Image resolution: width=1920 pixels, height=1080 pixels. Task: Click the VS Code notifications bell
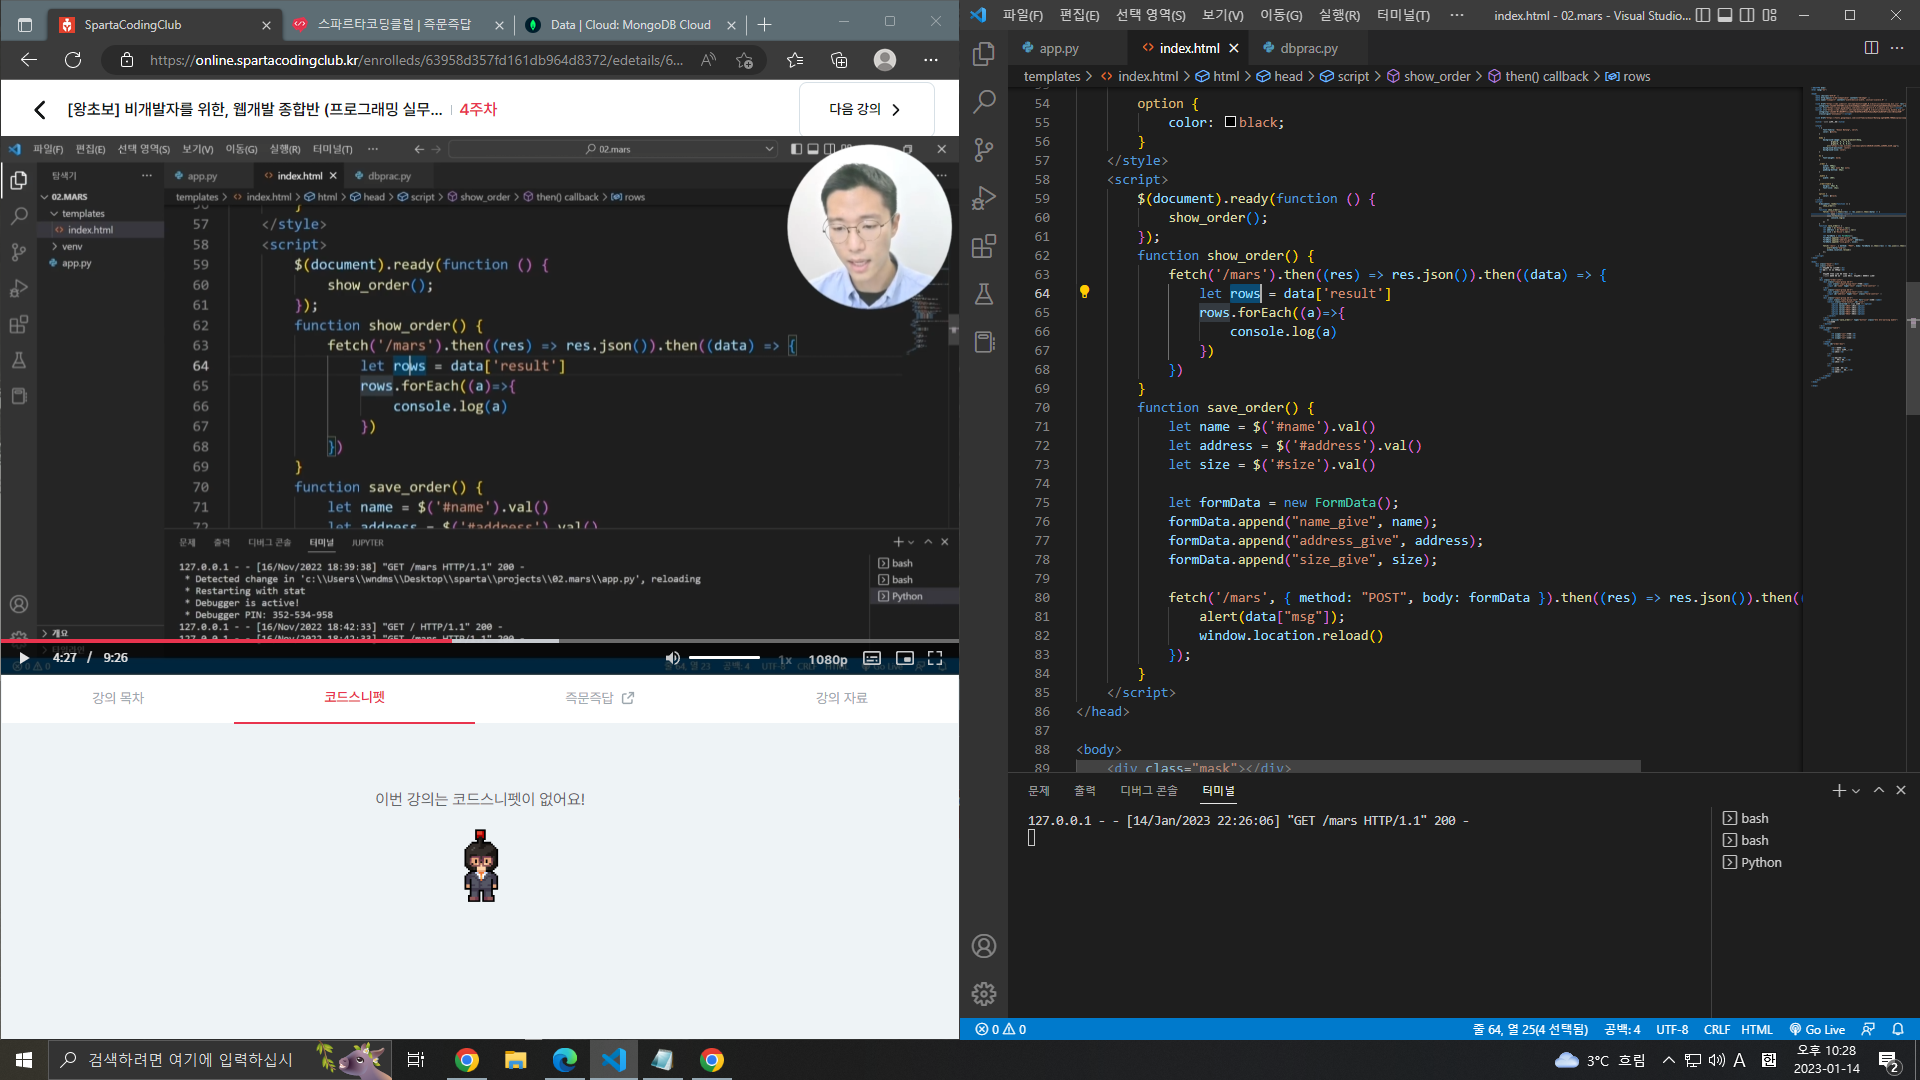[x=1898, y=1029]
